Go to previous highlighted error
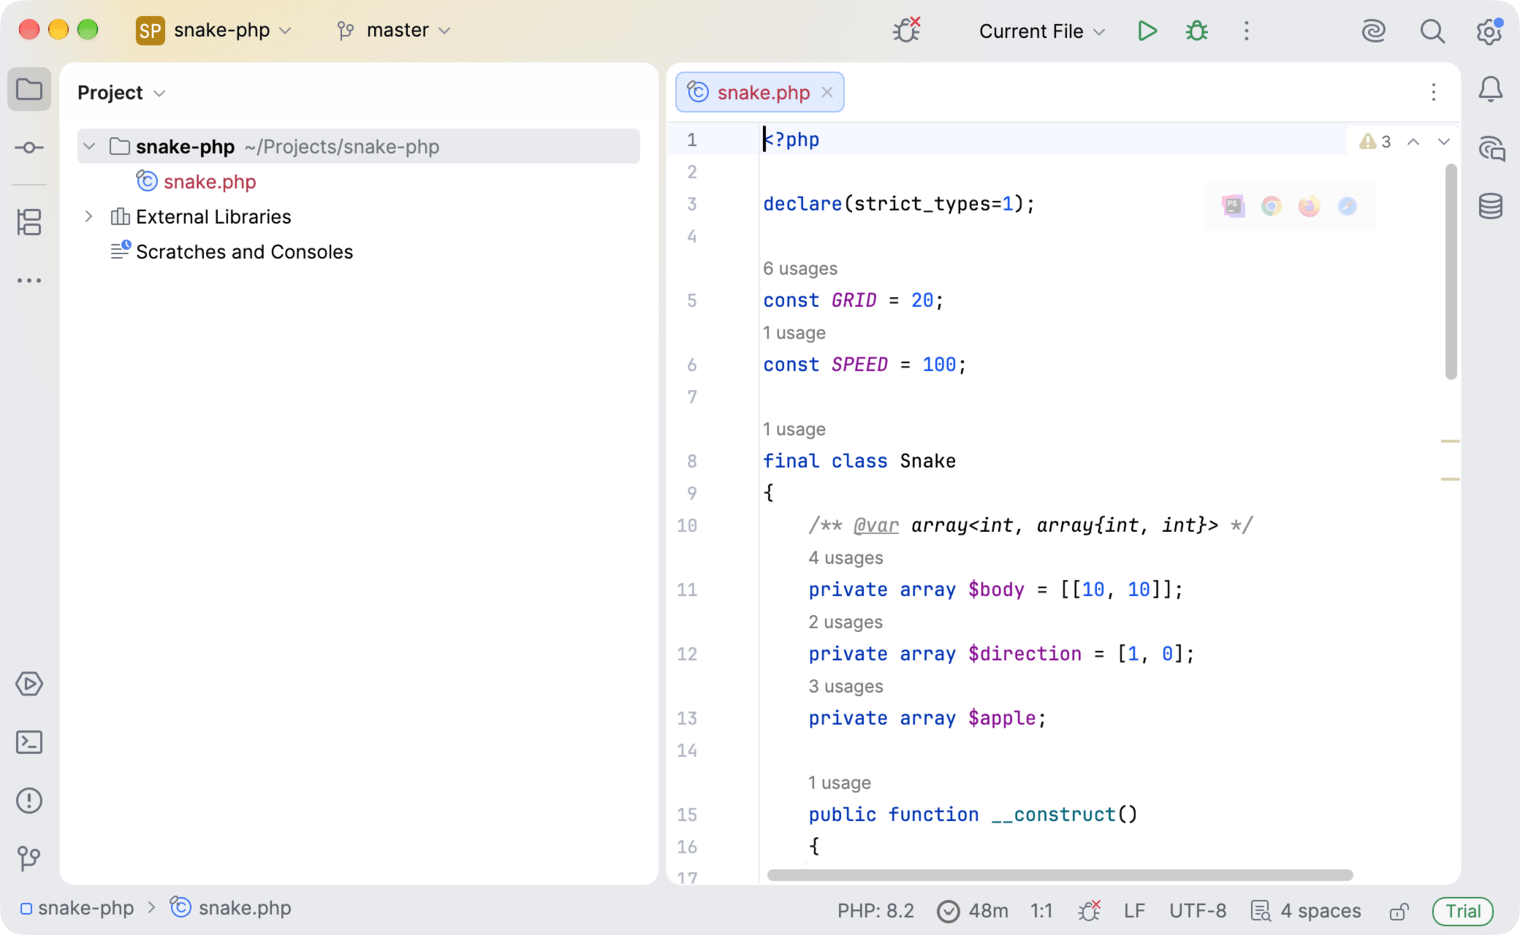 pos(1413,142)
